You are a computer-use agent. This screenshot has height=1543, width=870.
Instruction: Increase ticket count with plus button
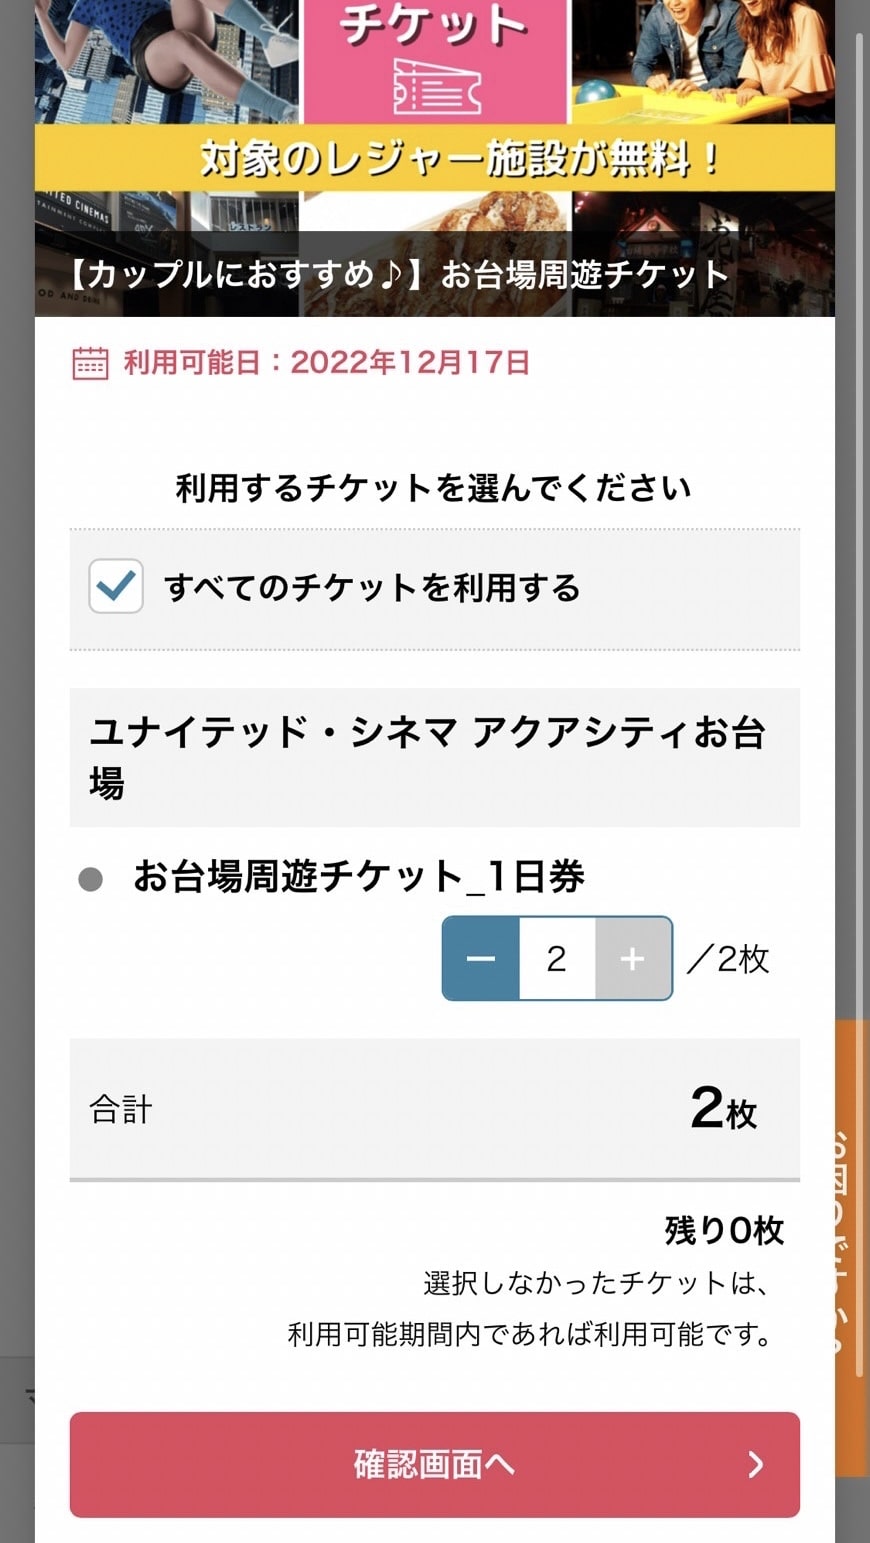coord(633,959)
